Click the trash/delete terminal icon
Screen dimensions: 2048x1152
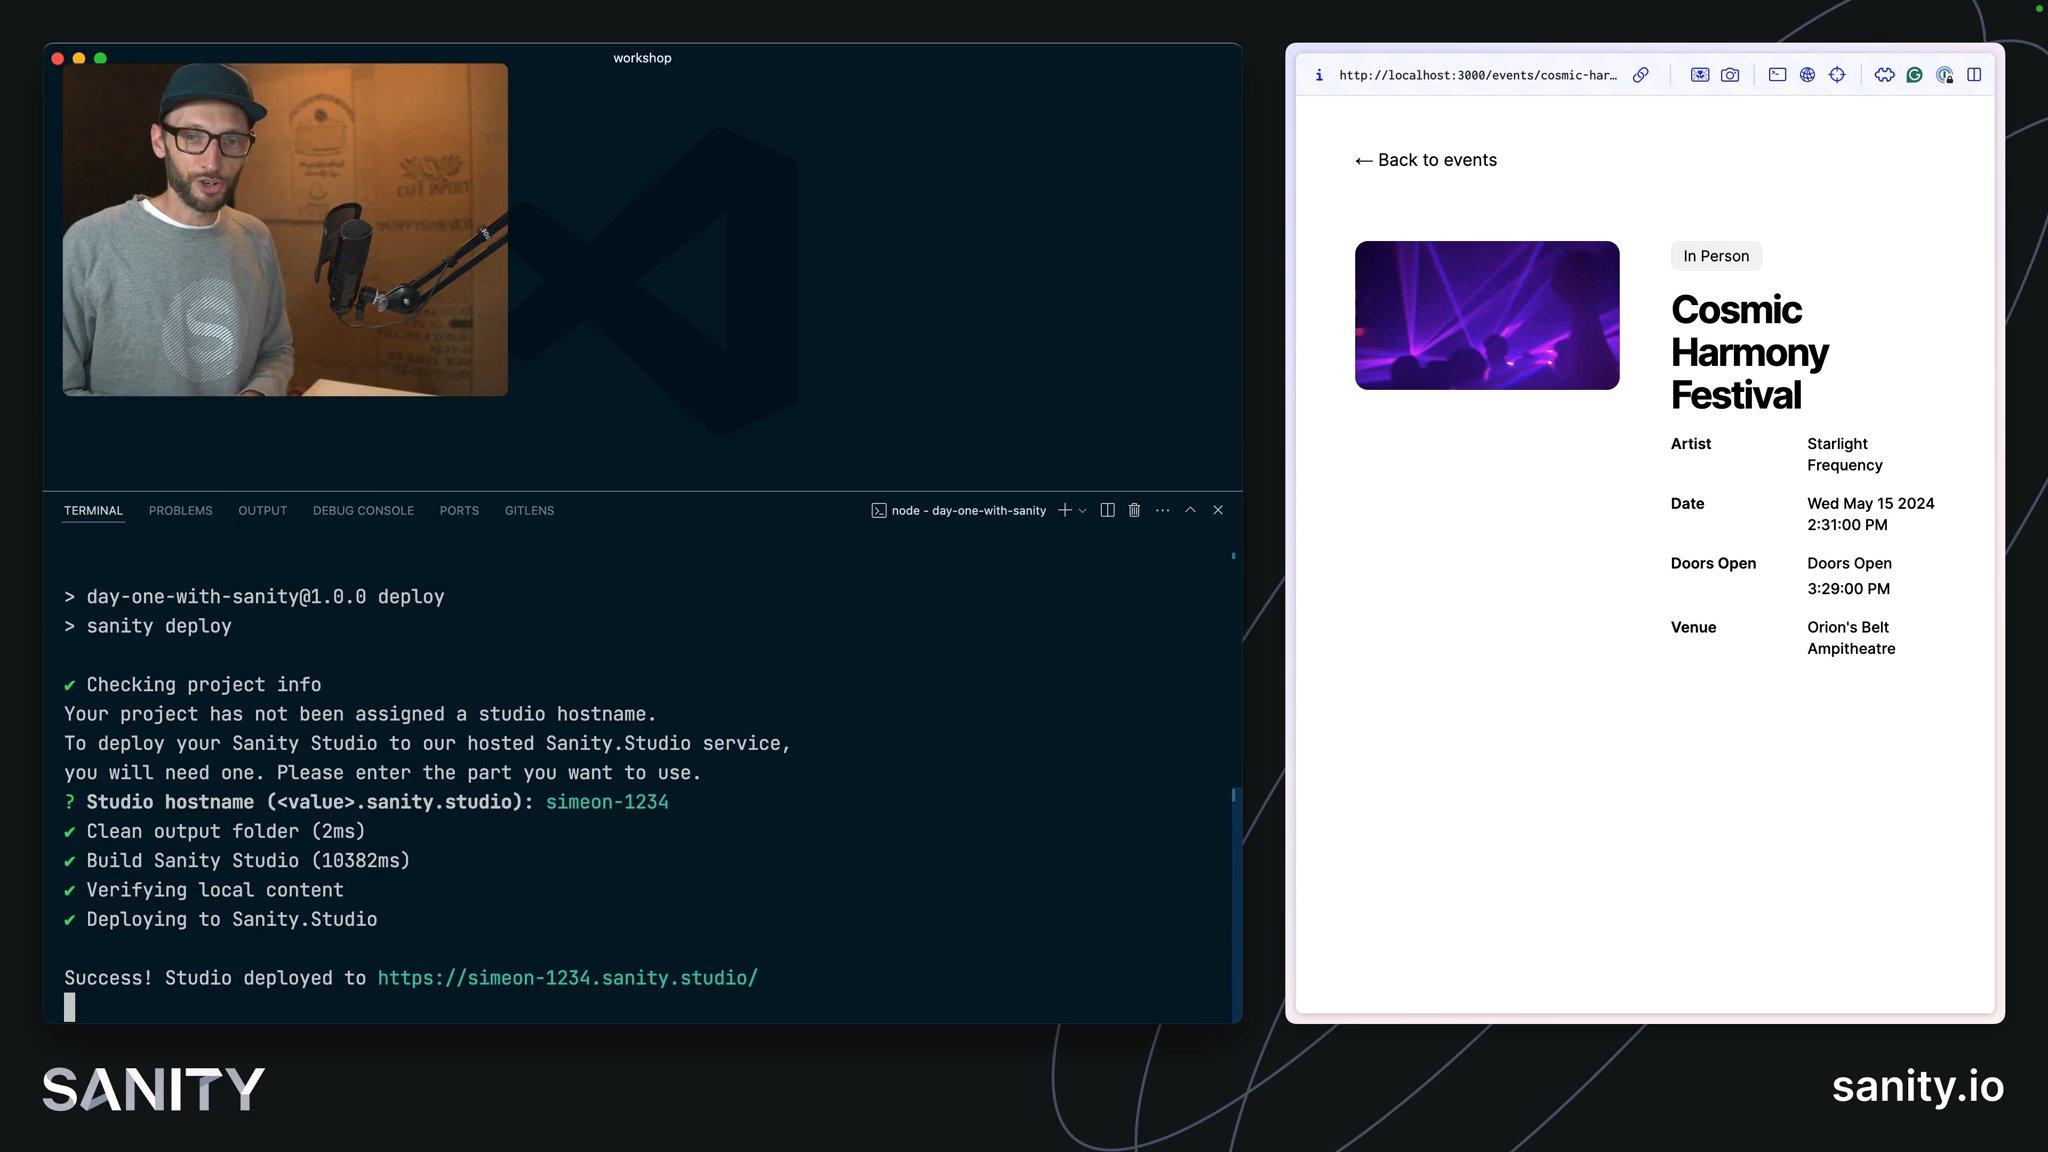pos(1135,509)
